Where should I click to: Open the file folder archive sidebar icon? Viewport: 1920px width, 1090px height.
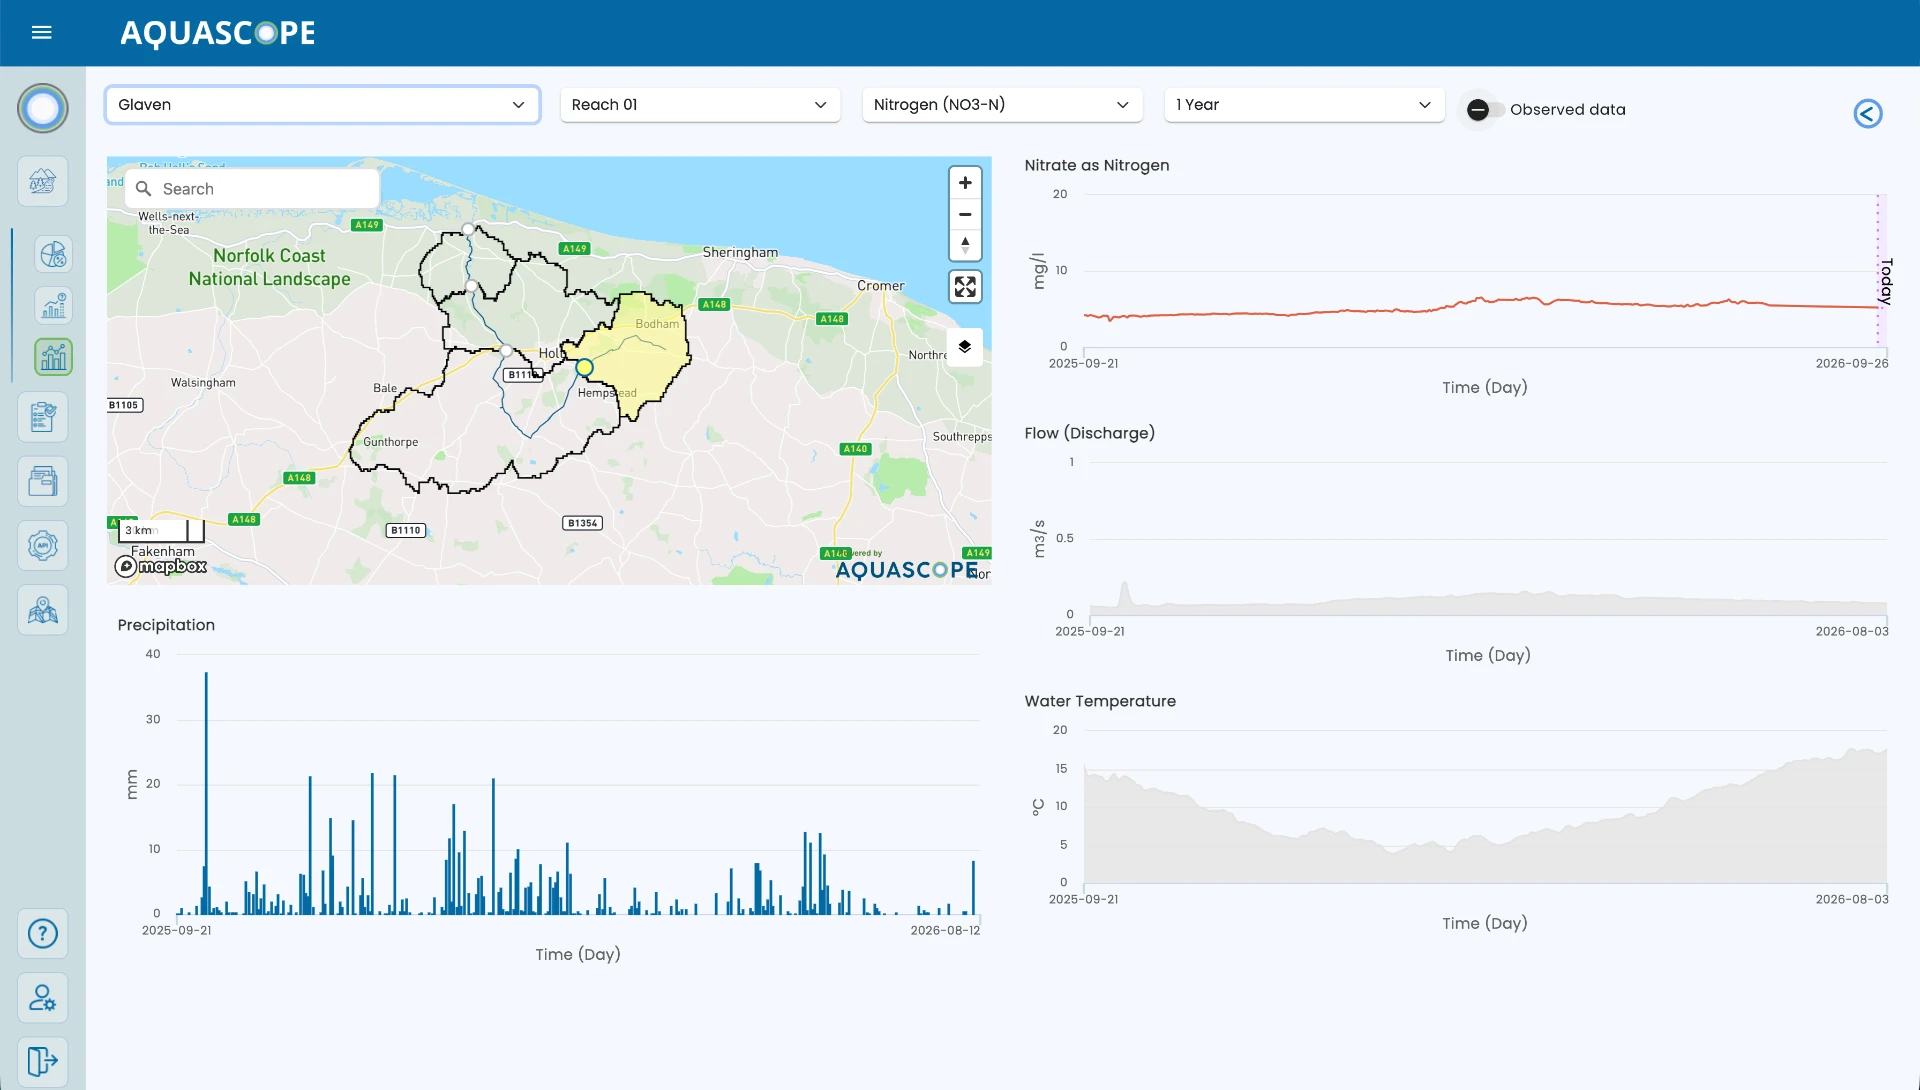pyautogui.click(x=43, y=481)
